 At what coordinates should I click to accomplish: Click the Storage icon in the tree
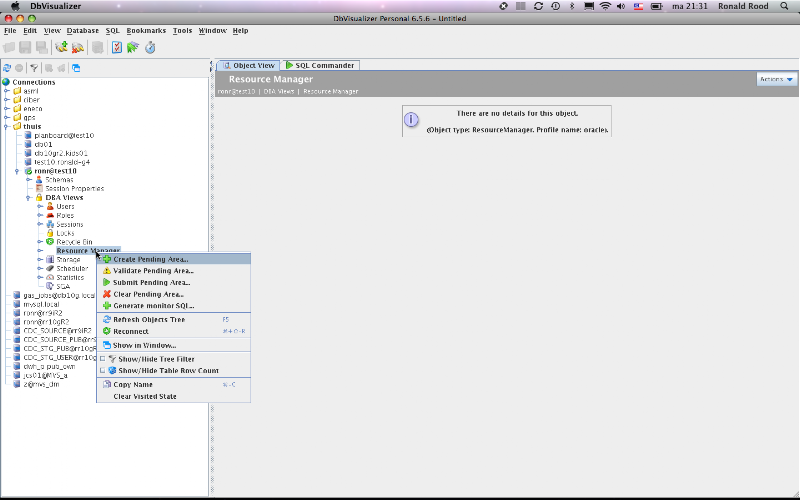click(50, 260)
